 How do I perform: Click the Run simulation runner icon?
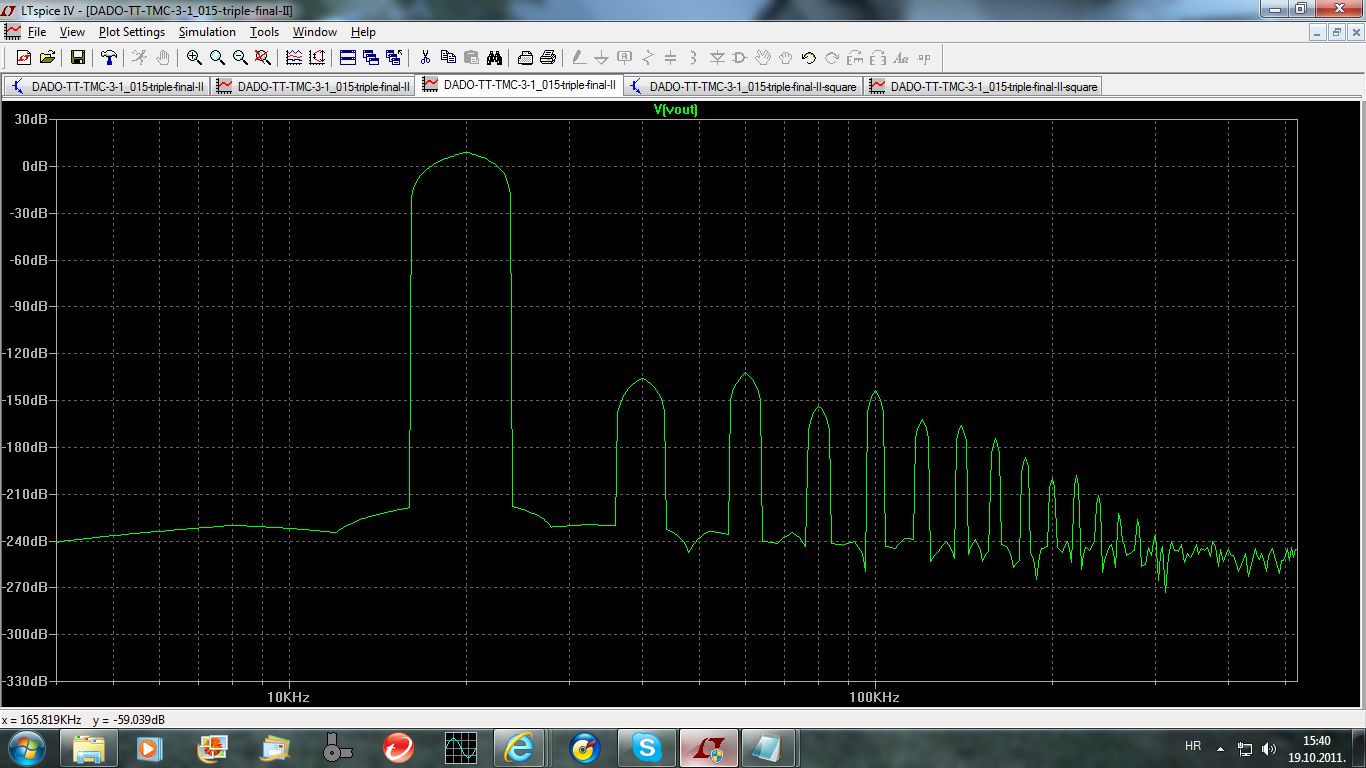click(x=139, y=58)
